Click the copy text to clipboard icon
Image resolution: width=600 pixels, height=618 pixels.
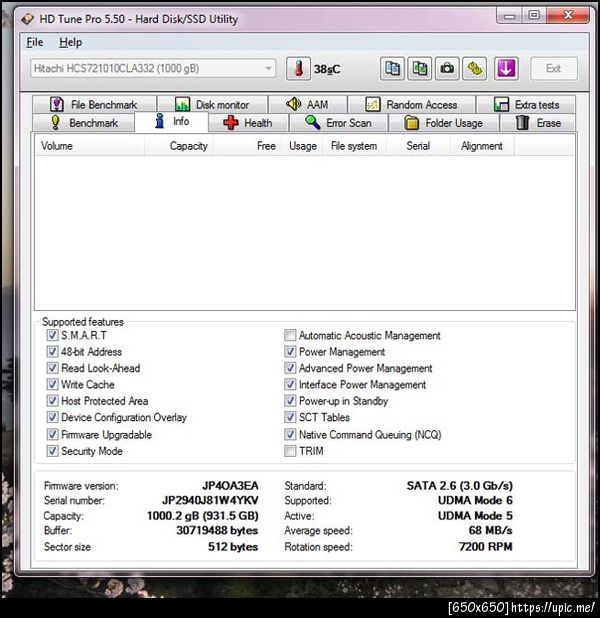tap(392, 69)
